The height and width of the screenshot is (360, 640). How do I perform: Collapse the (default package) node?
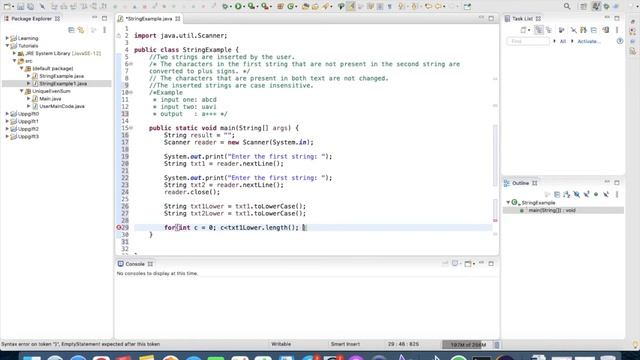(22, 68)
